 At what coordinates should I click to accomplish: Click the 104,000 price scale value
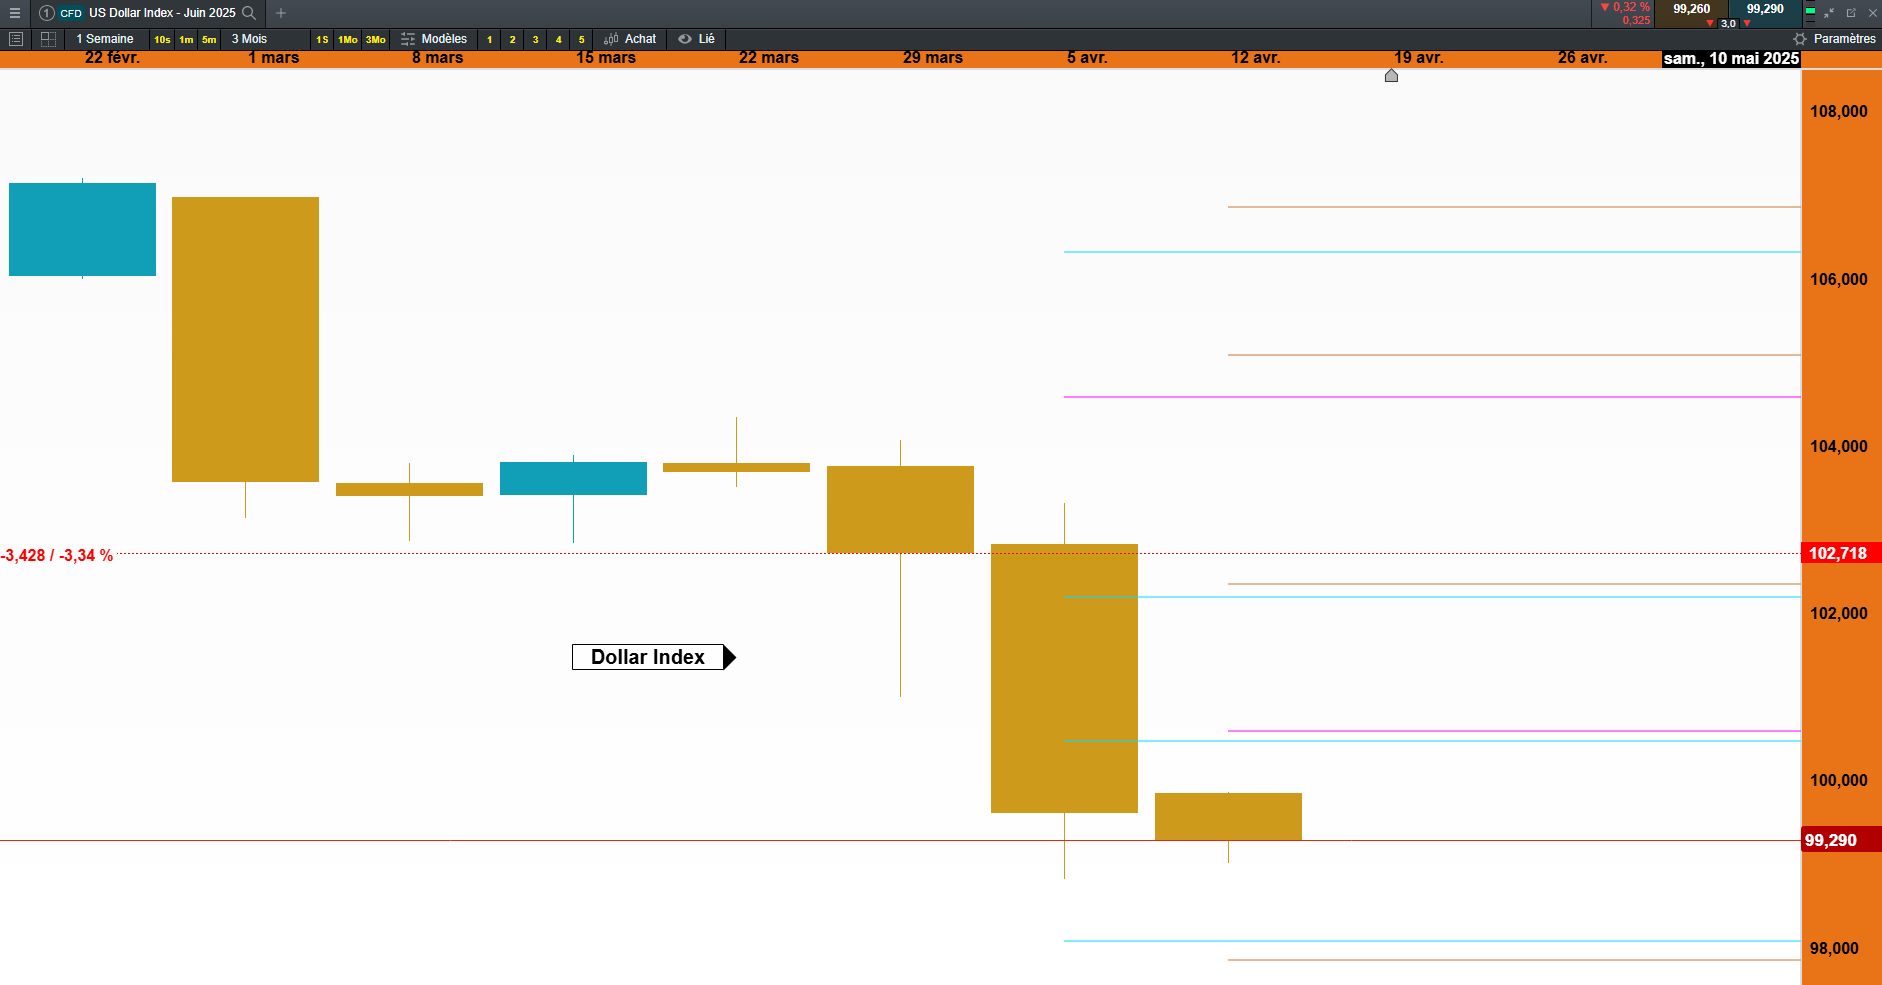(x=1838, y=447)
